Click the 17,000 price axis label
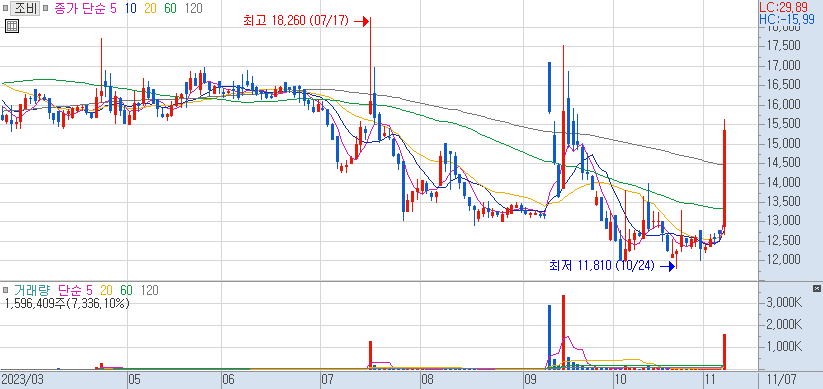The image size is (823, 389). 785,65
